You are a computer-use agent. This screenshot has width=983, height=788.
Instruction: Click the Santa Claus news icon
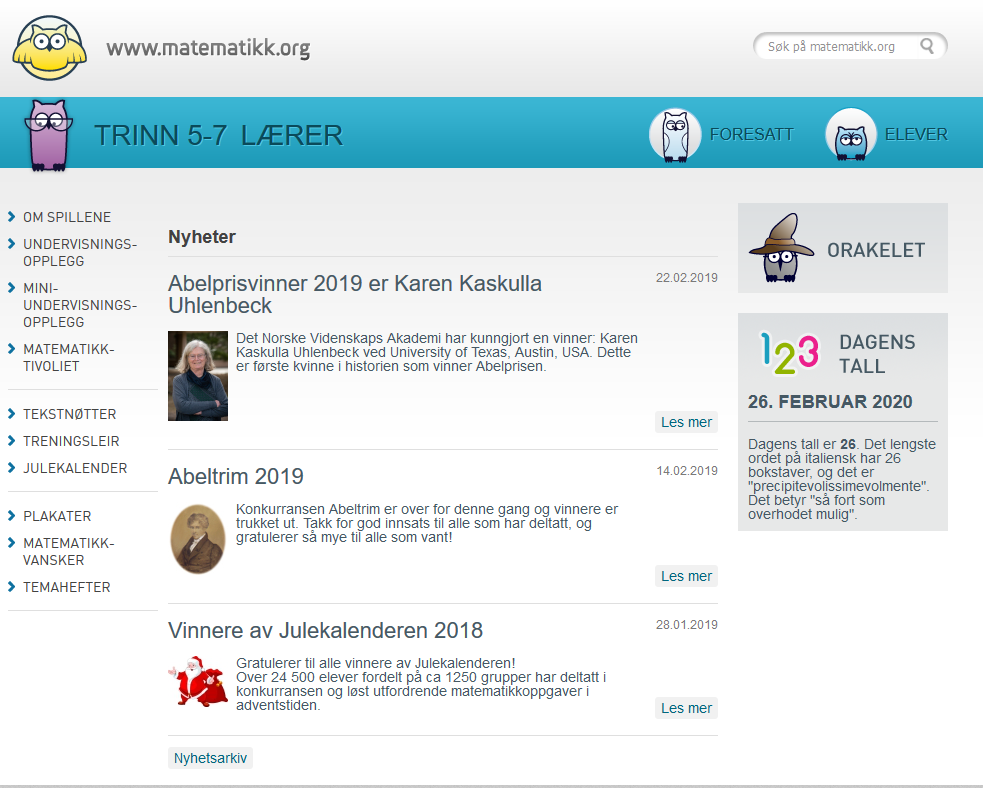[197, 683]
